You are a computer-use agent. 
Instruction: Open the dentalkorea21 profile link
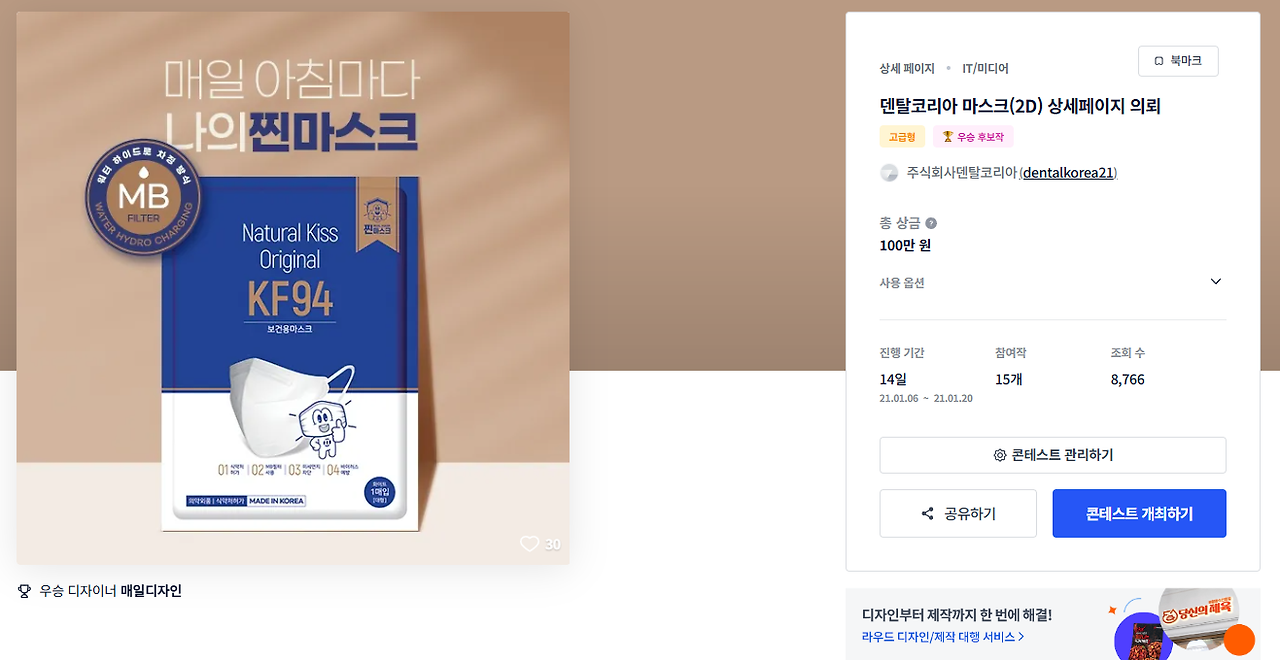(x=1068, y=173)
